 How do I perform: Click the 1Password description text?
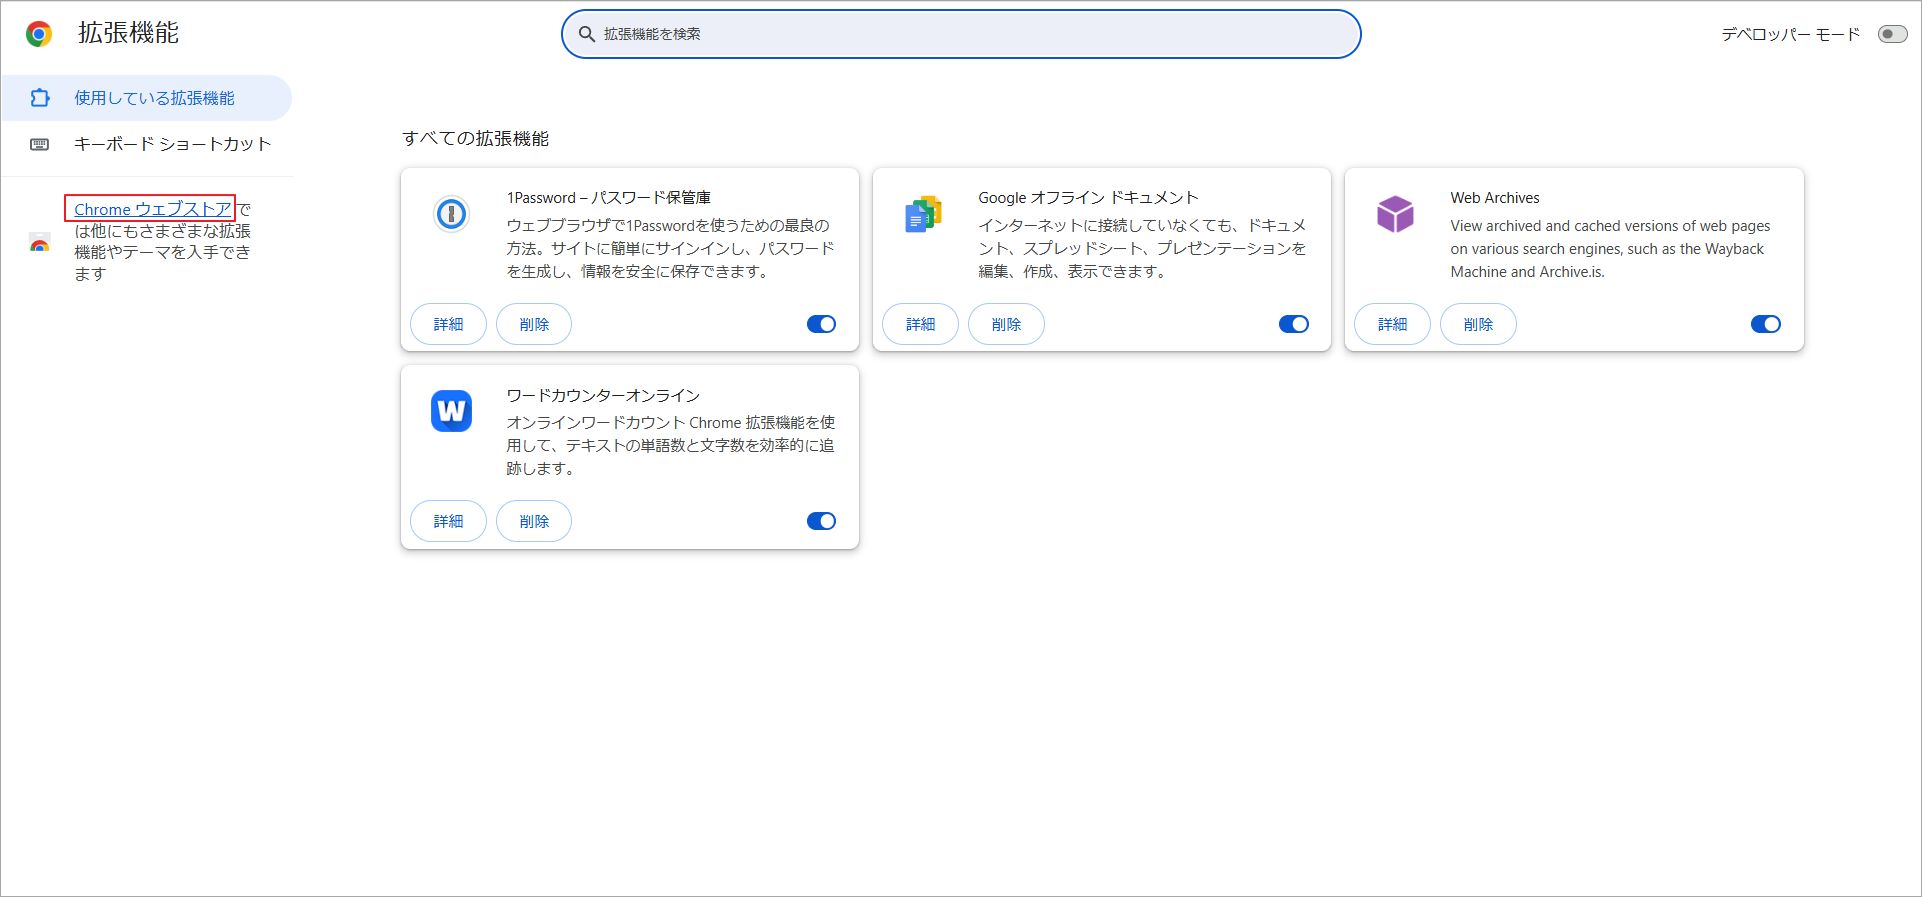[670, 249]
